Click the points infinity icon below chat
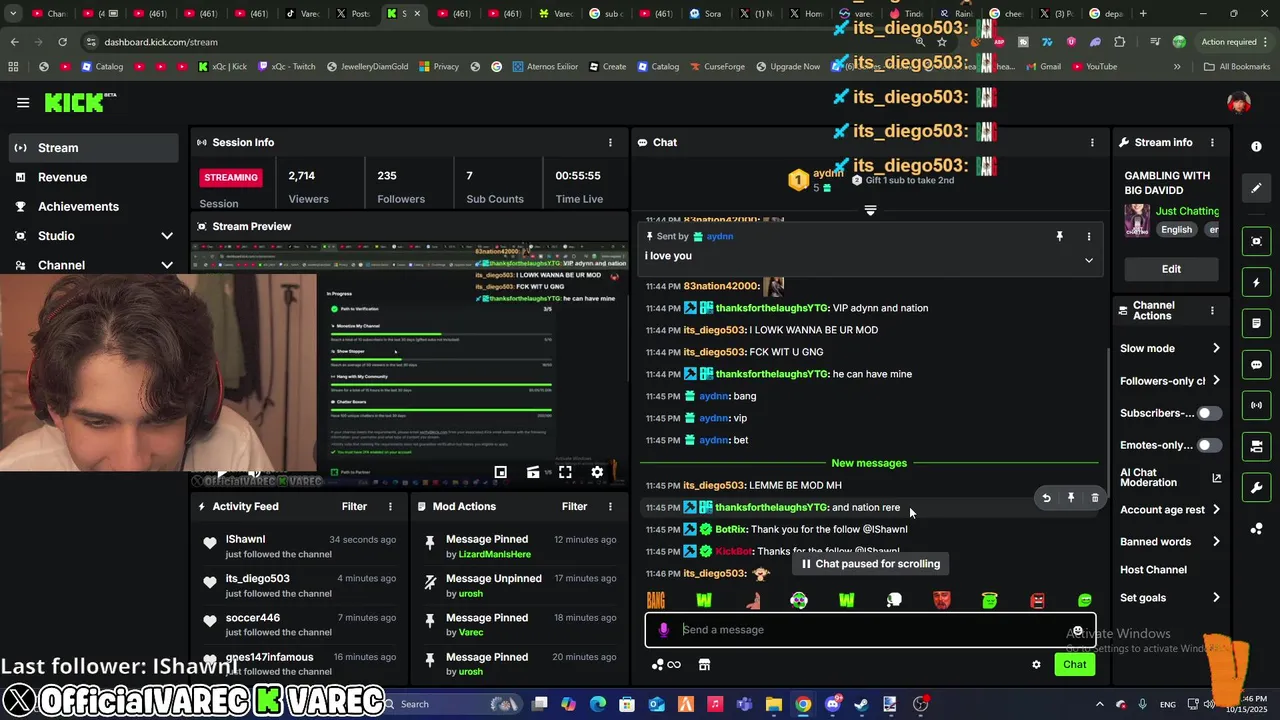Screen dimensions: 1280x720 tap(666, 664)
